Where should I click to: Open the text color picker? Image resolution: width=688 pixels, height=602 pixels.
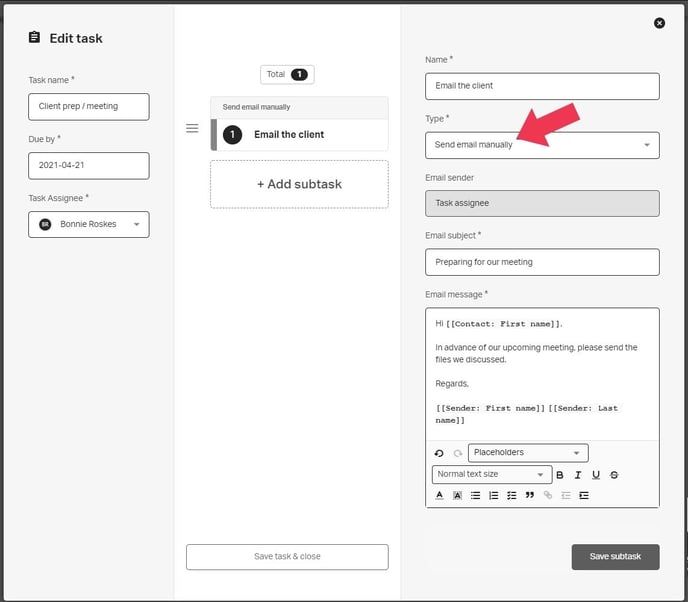click(x=439, y=495)
